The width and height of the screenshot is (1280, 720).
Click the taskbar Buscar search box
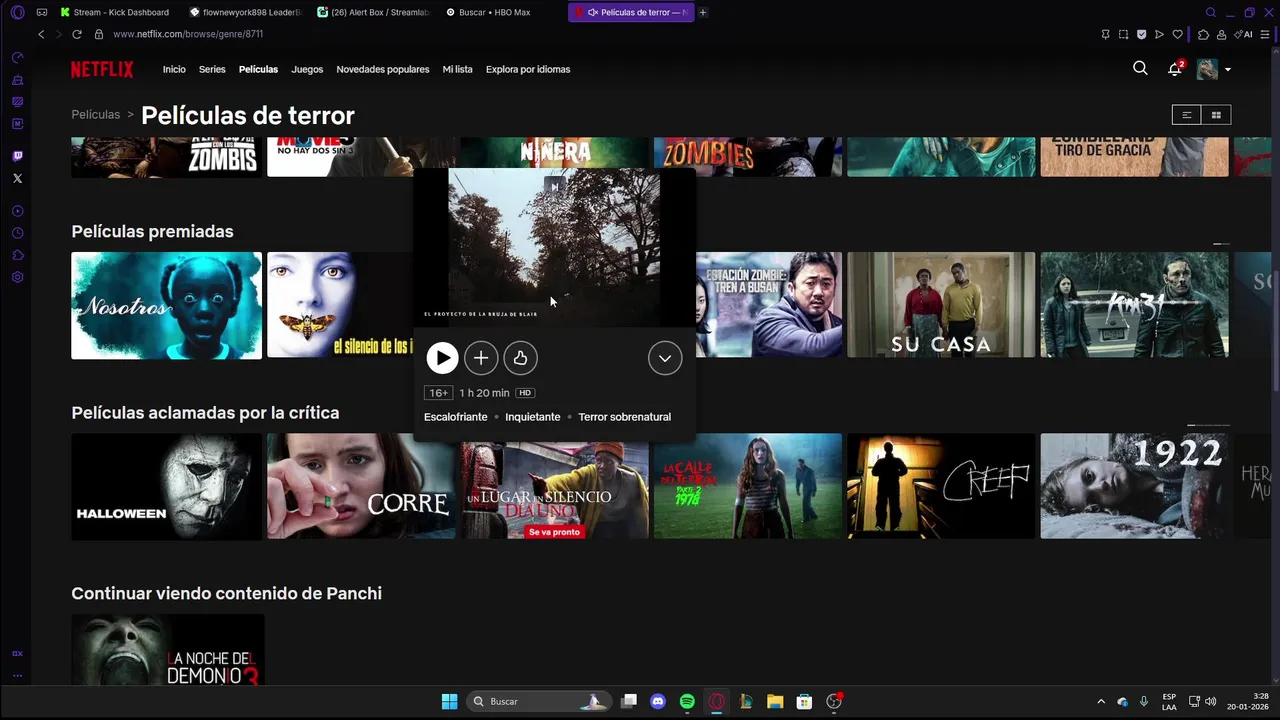tap(539, 701)
